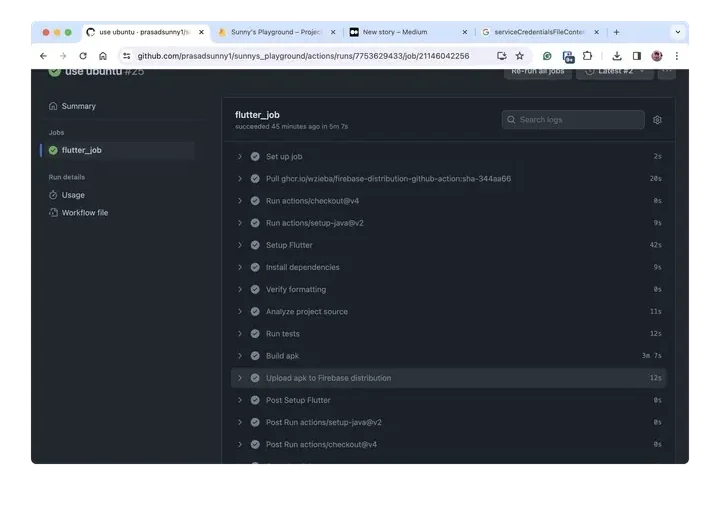Viewport: 720px width, 505px height.
Task: Click Post Run actions/setup-java@v2 step label
Action: 324,422
